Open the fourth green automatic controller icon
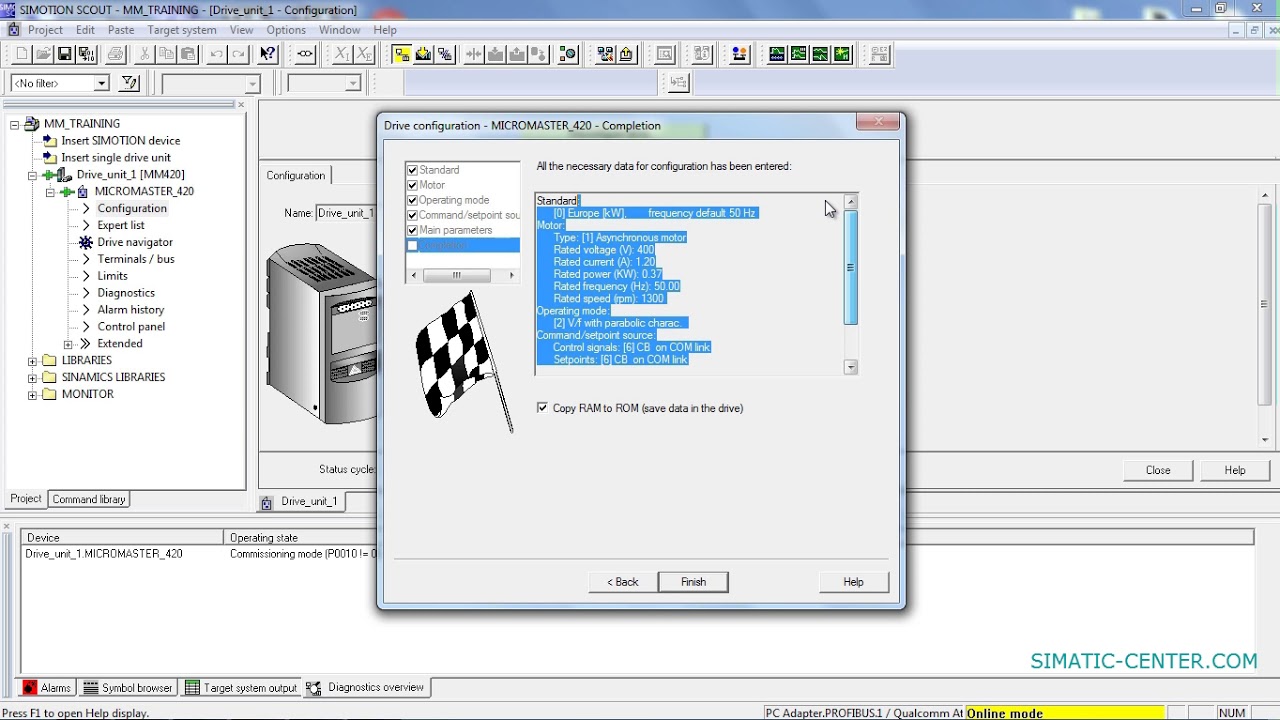Viewport: 1280px width, 720px height. [842, 54]
